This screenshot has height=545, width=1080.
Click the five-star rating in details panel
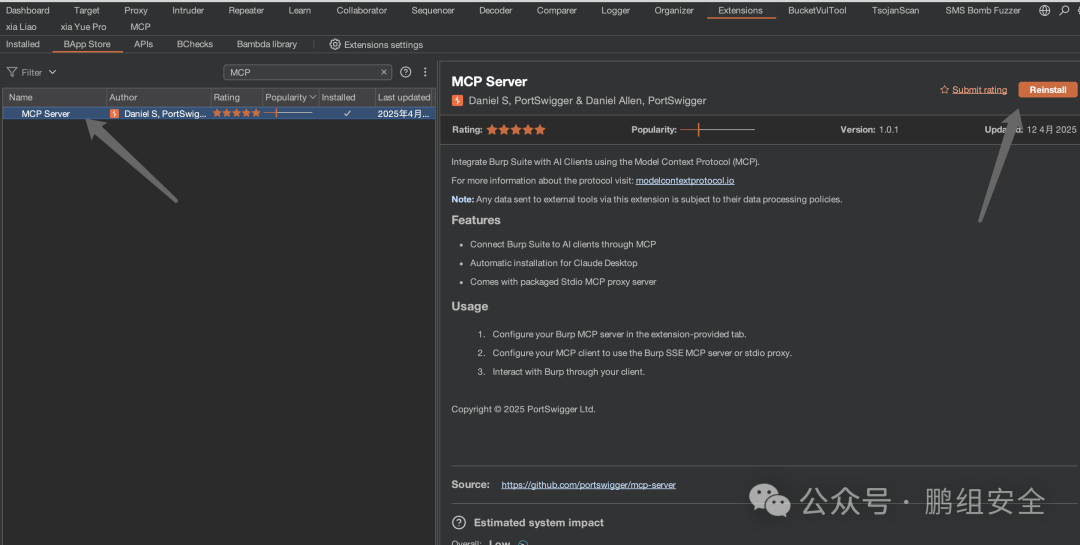tap(516, 130)
